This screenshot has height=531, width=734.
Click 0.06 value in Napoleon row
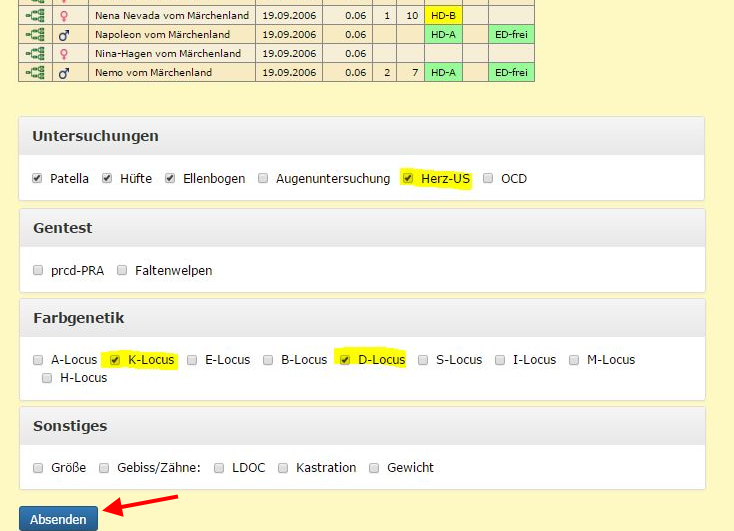point(355,35)
